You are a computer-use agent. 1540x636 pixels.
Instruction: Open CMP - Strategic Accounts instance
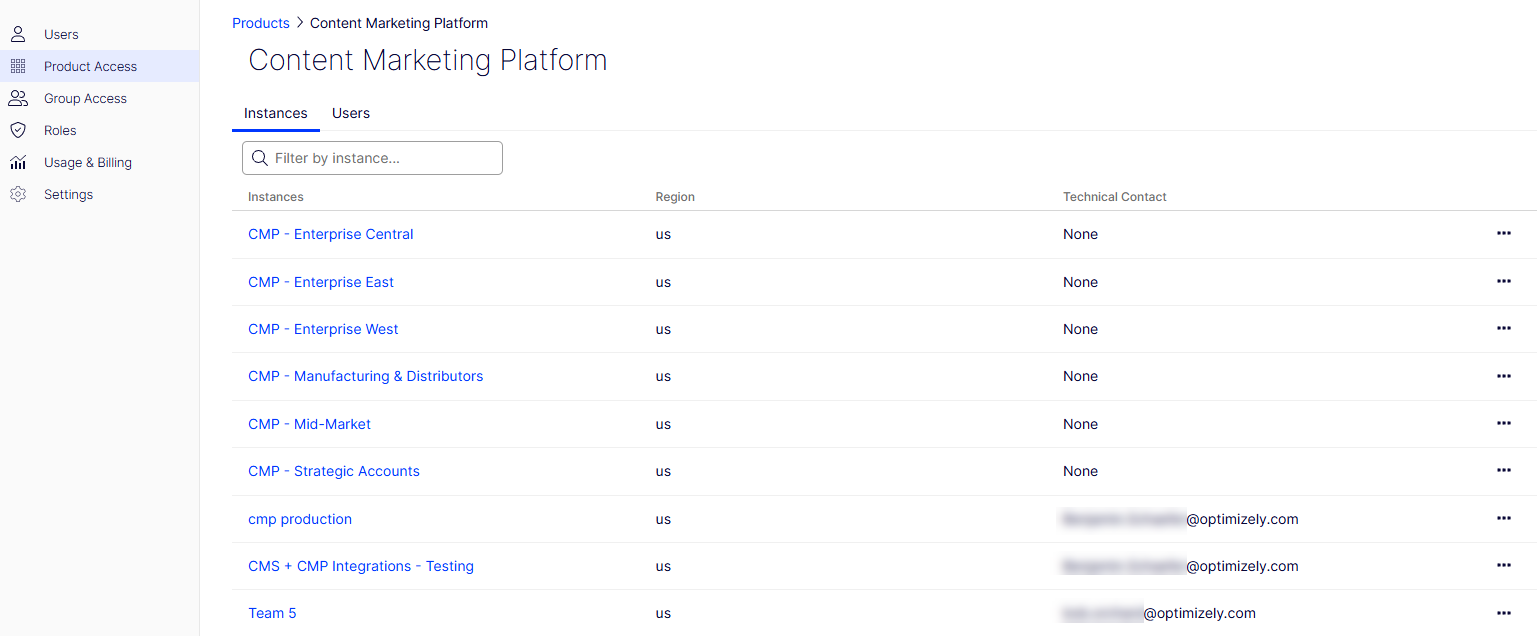click(334, 471)
